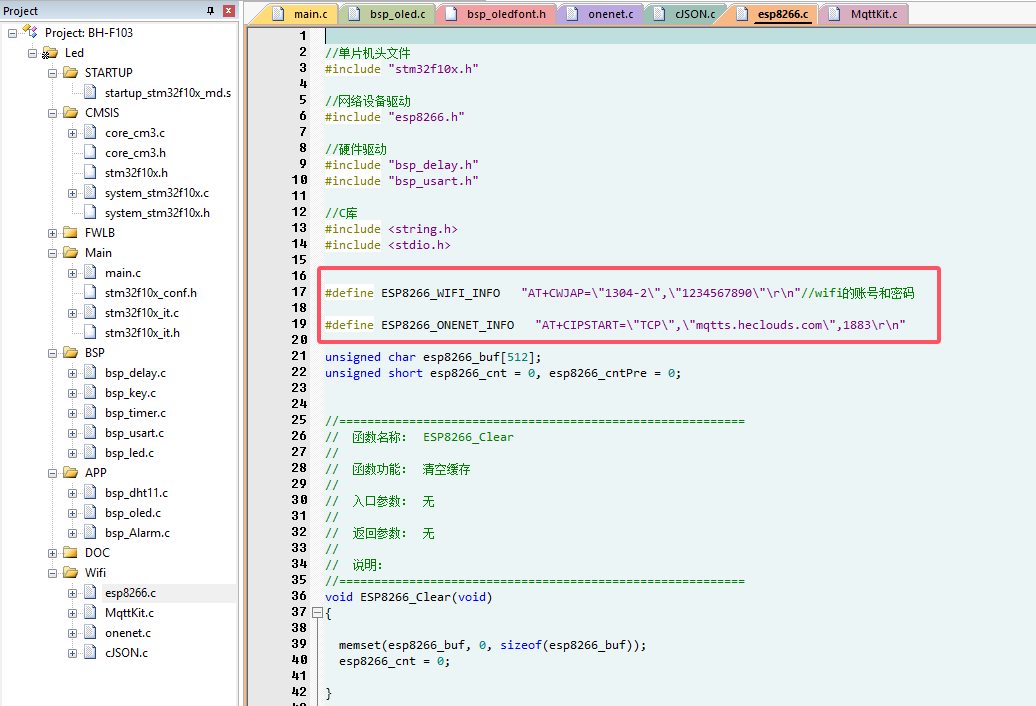Screen dimensions: 1036x706
Task: Click the Led target icon in tree
Action: pyautogui.click(x=50, y=53)
